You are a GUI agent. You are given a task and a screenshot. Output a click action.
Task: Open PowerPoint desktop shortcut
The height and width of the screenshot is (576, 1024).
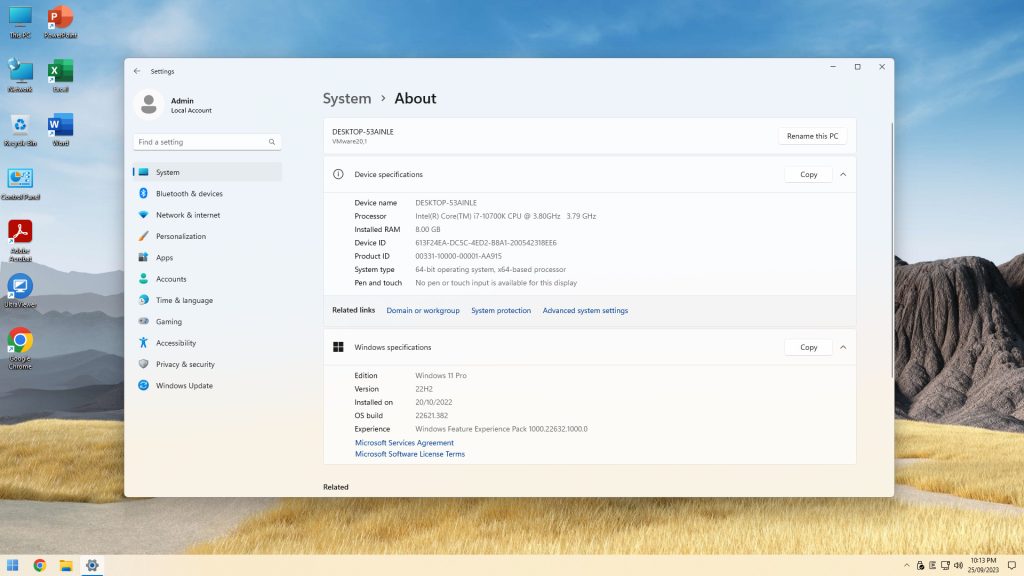click(60, 22)
